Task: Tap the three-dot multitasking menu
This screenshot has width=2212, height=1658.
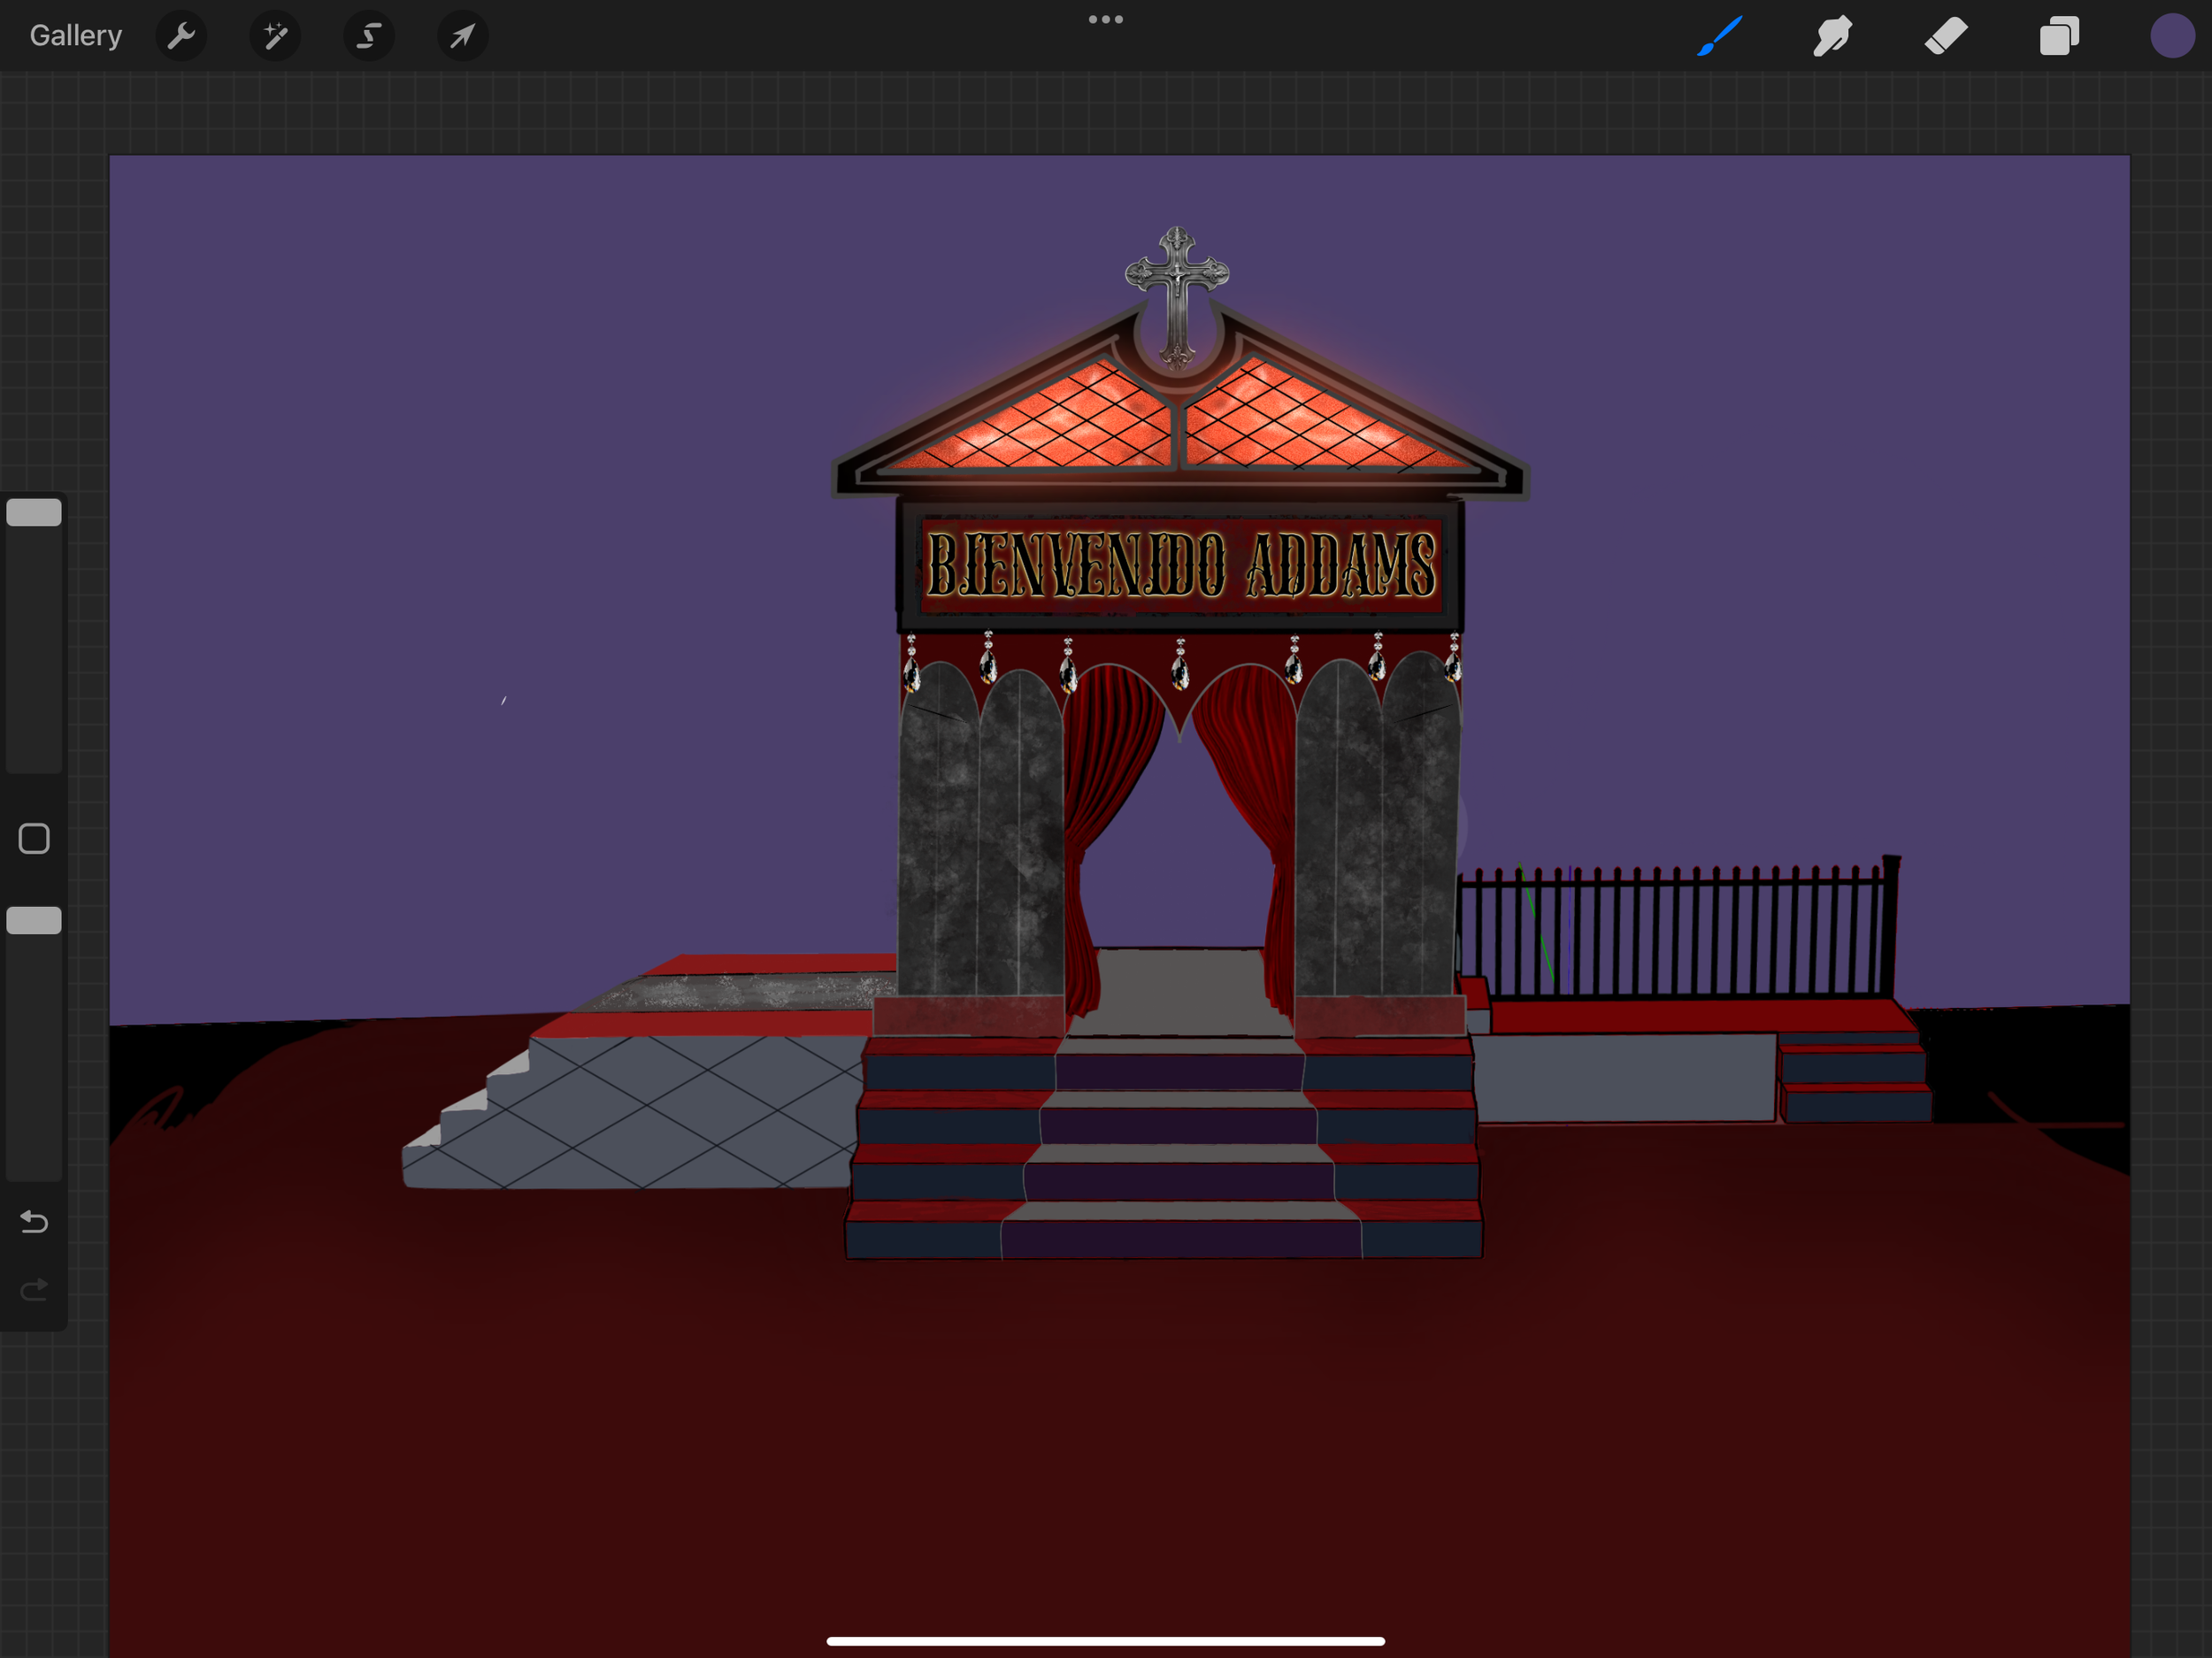Action: coord(1106,19)
